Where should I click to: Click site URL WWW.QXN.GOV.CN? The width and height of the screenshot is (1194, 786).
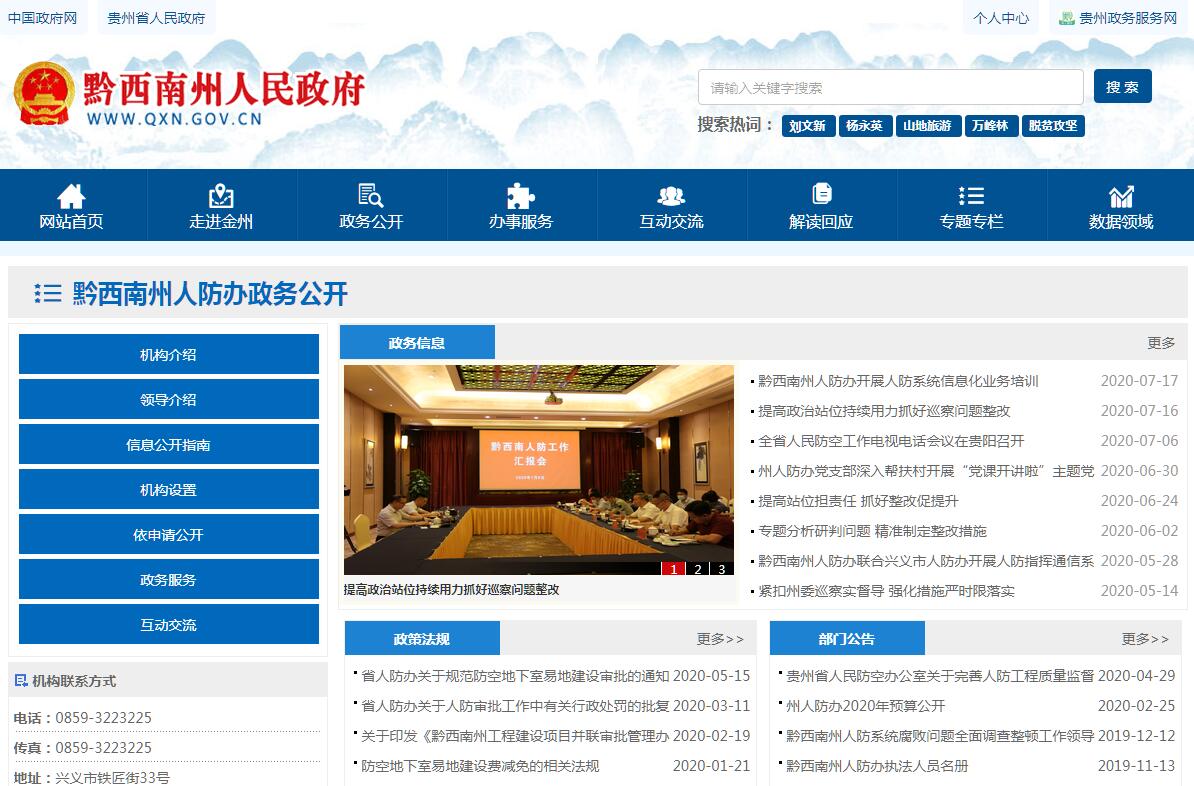coord(174,119)
